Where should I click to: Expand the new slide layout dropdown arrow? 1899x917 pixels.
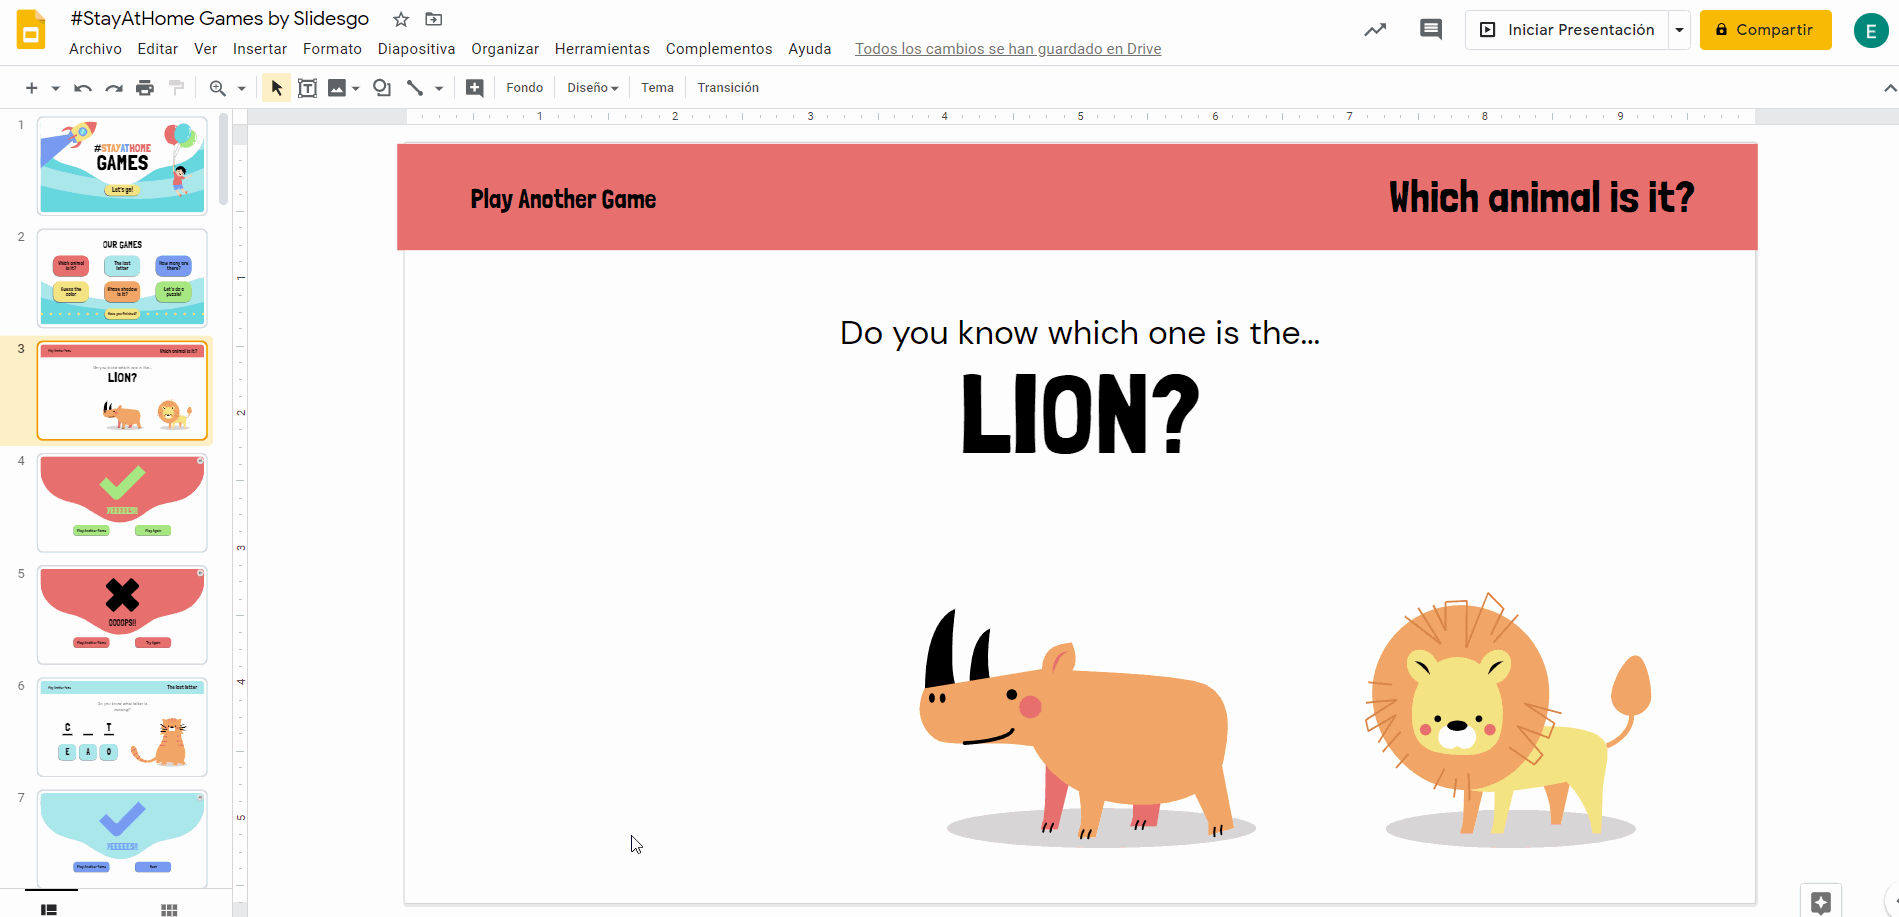click(55, 88)
